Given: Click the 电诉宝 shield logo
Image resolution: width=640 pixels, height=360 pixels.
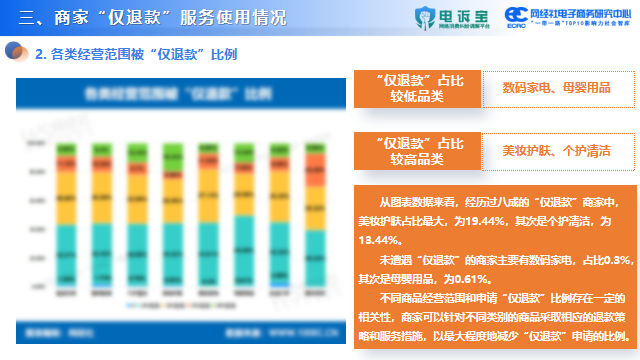Looking at the screenshot, I should click(x=452, y=18).
